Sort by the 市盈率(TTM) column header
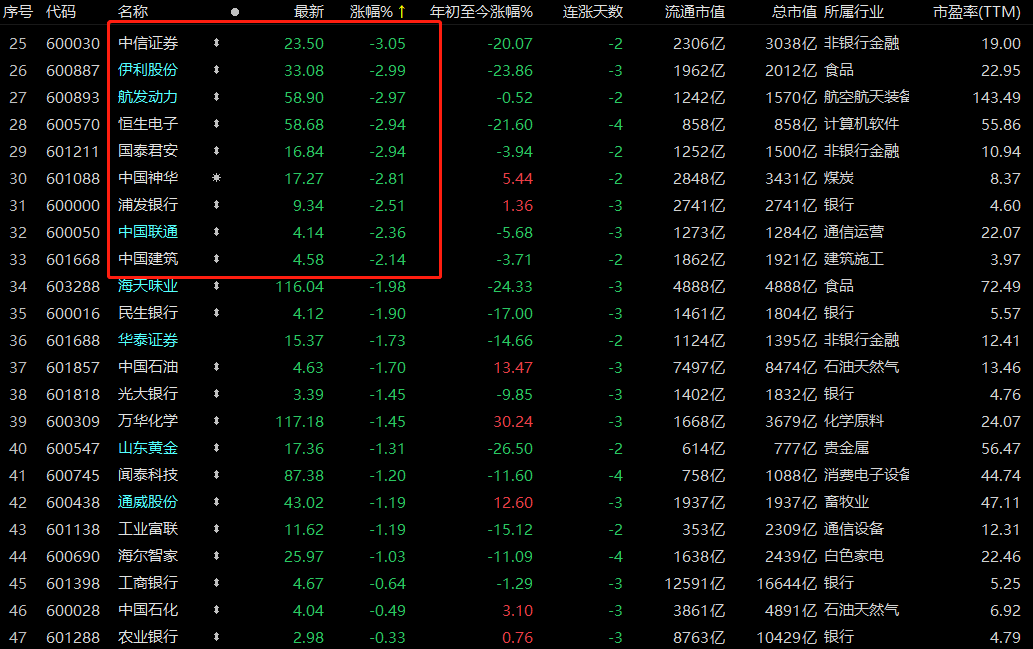1033x649 pixels. tap(976, 12)
